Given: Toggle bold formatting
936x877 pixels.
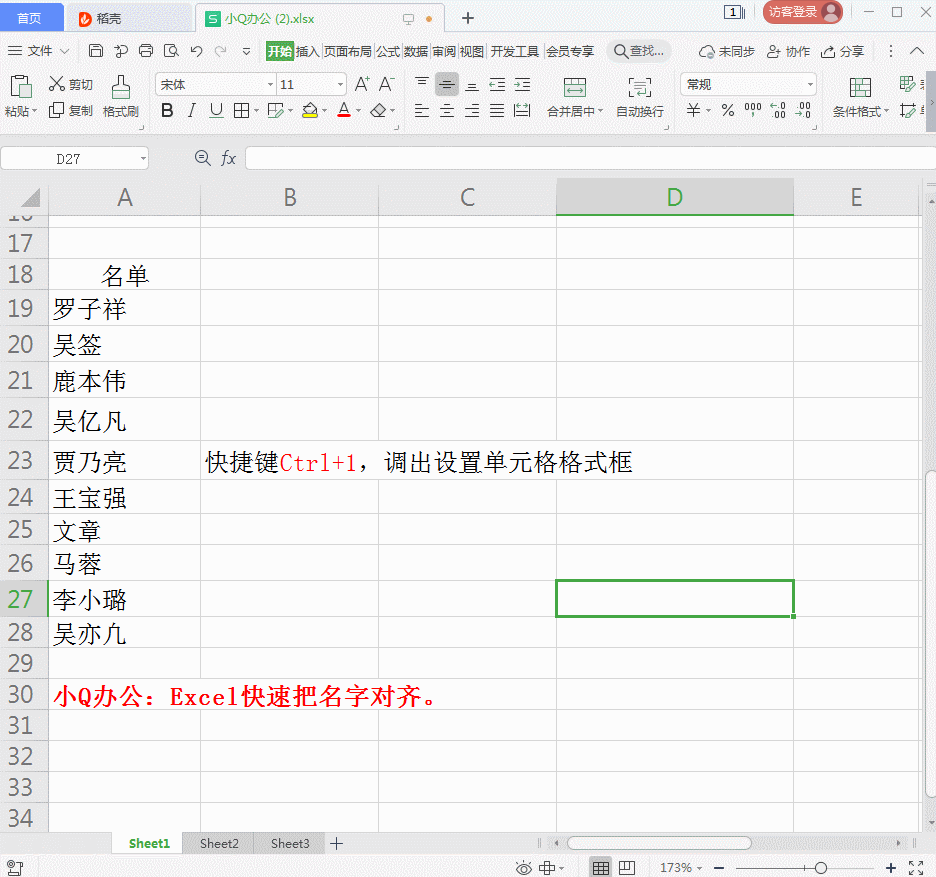Looking at the screenshot, I should [x=167, y=110].
